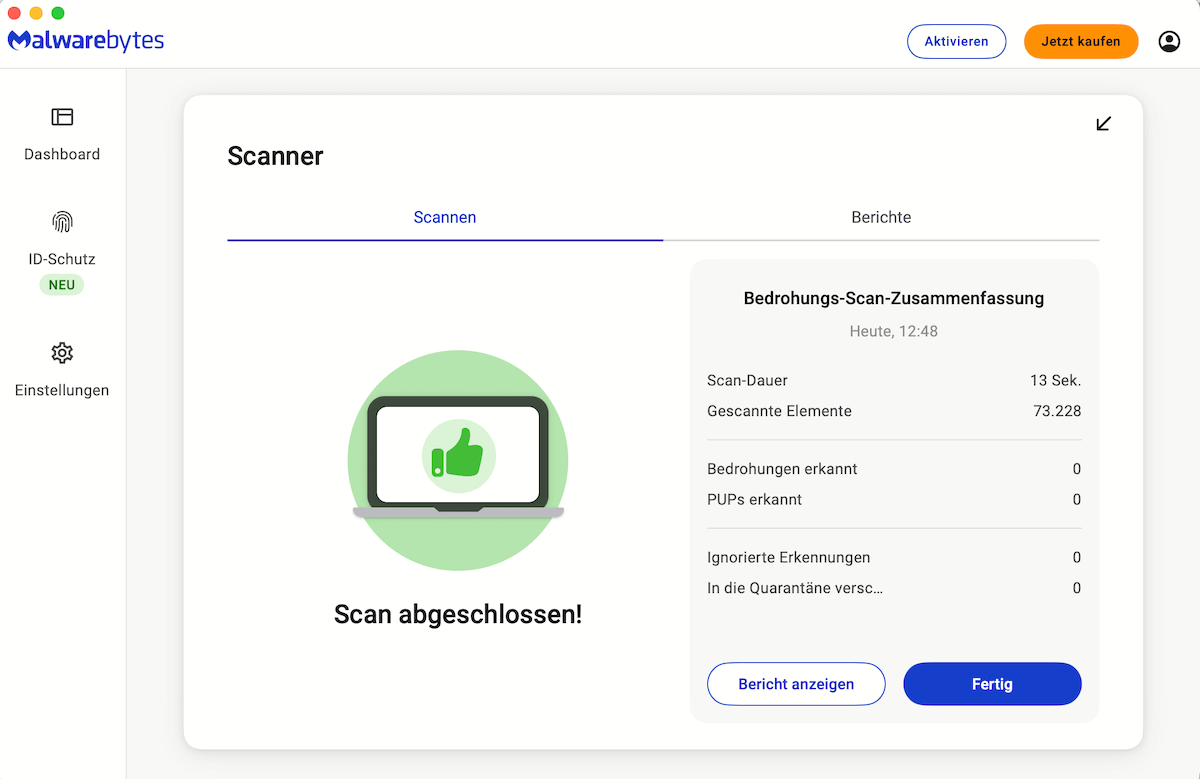Close the window using the red button
The height and width of the screenshot is (779, 1200).
click(14, 13)
